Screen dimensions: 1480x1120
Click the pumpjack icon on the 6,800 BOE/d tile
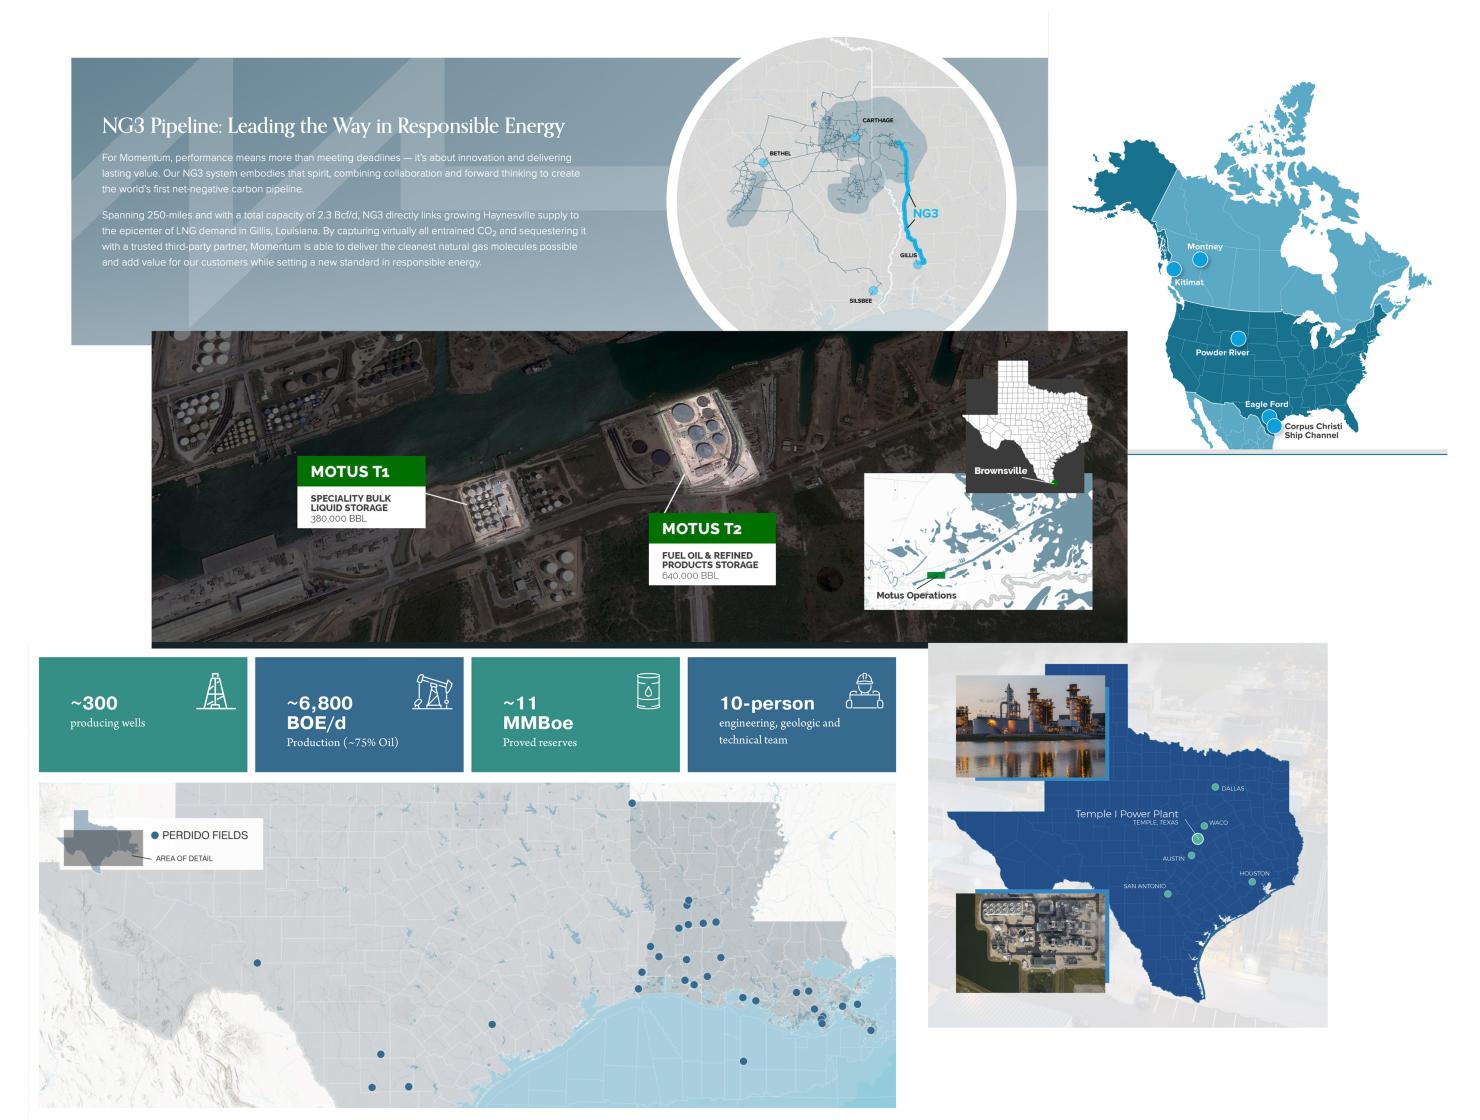(x=432, y=691)
